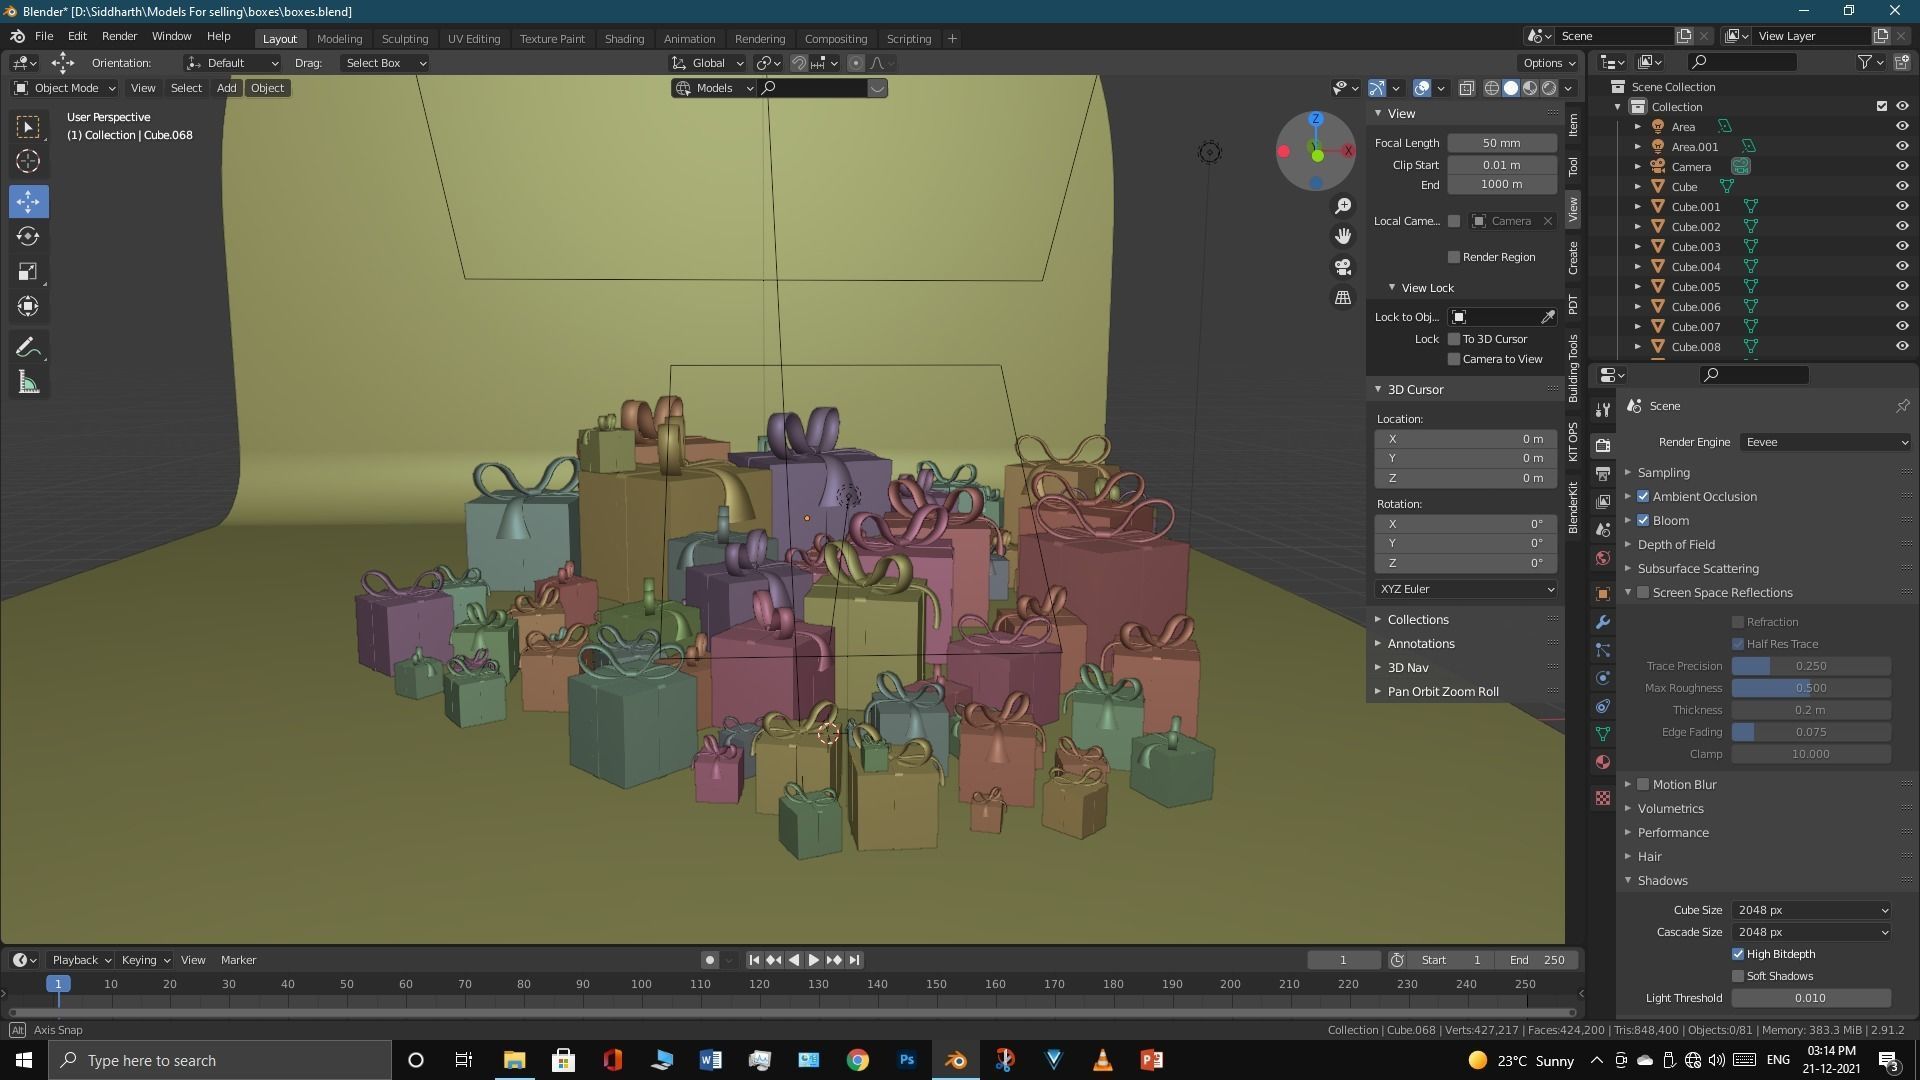Screen dimensions: 1920x1080
Task: Open the File menu
Action: (44, 36)
